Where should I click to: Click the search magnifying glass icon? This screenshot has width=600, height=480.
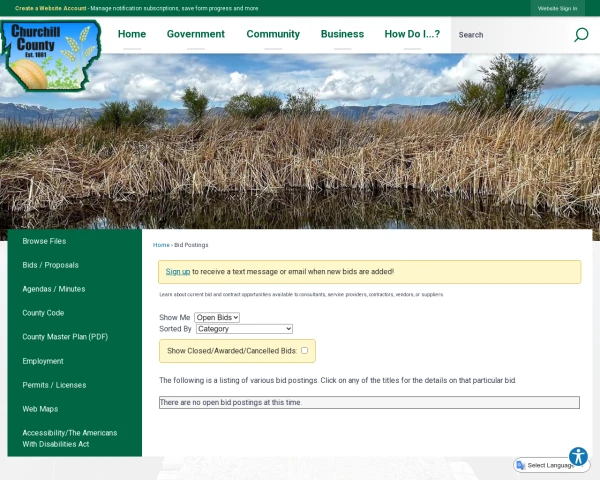[580, 35]
